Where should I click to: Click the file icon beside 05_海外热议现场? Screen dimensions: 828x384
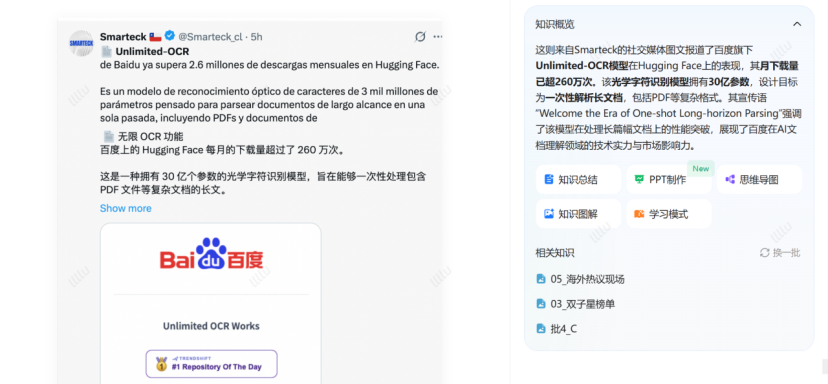click(x=541, y=279)
